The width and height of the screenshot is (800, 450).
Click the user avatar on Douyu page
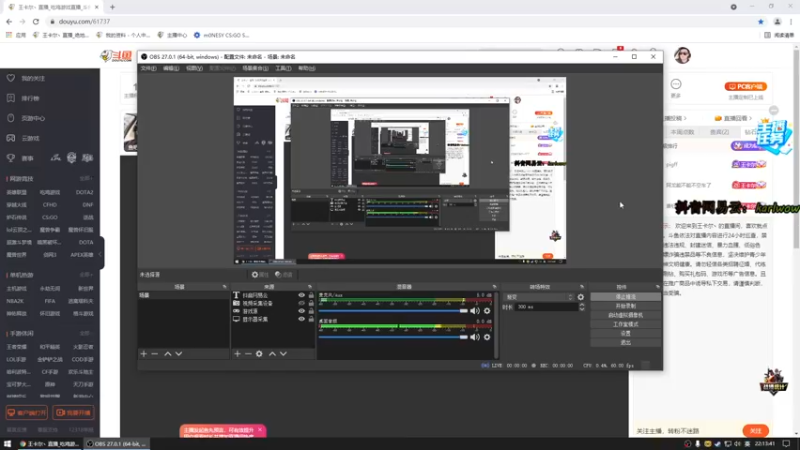click(683, 56)
